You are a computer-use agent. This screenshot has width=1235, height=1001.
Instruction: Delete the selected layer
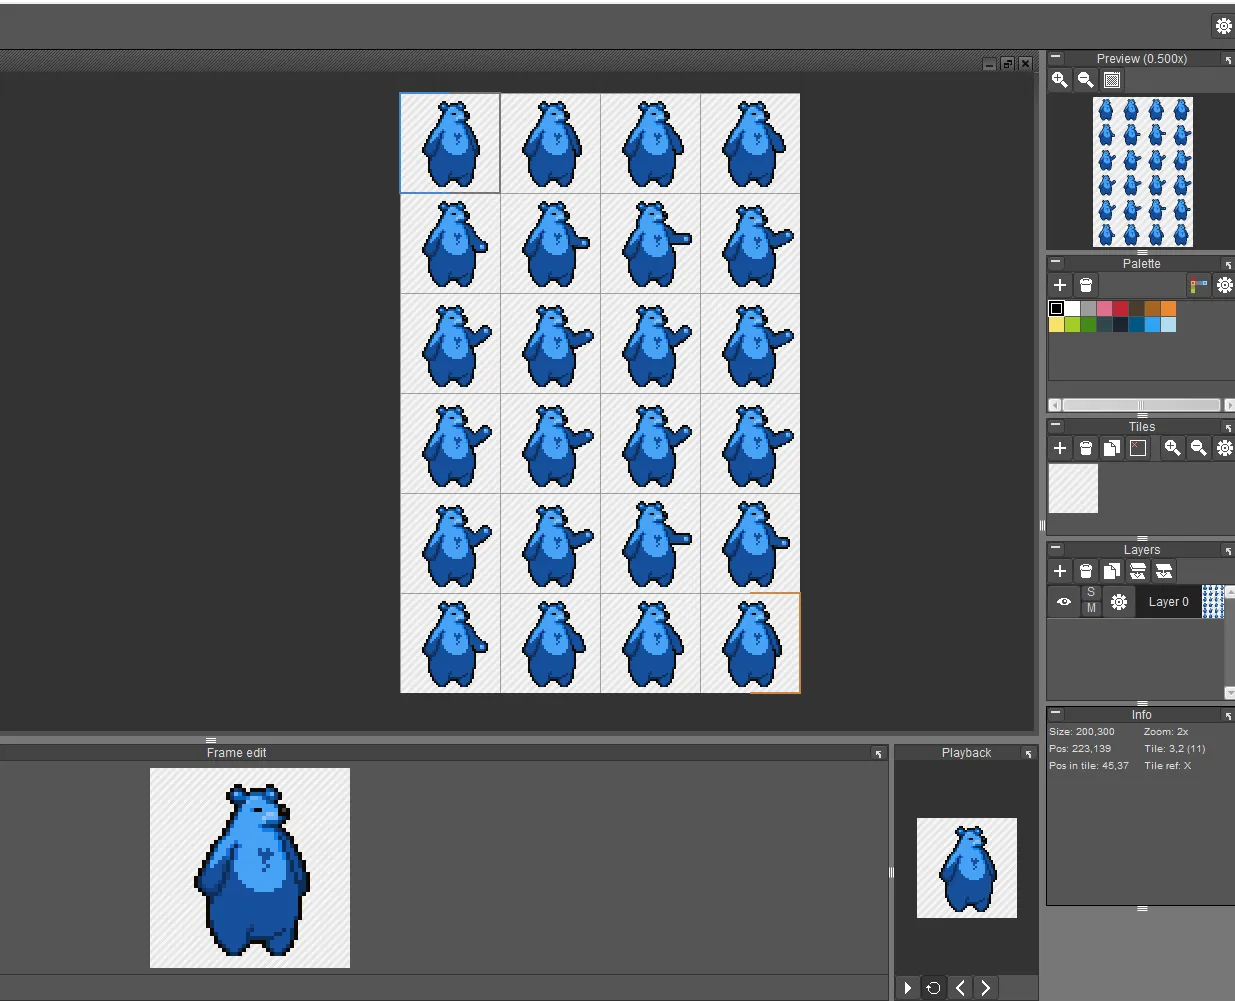1086,571
